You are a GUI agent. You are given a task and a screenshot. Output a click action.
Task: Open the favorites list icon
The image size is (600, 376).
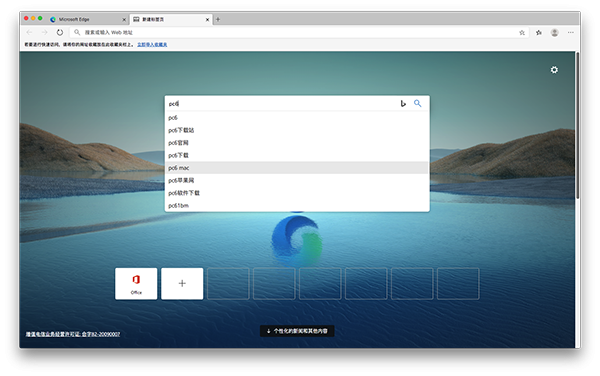[x=539, y=33]
